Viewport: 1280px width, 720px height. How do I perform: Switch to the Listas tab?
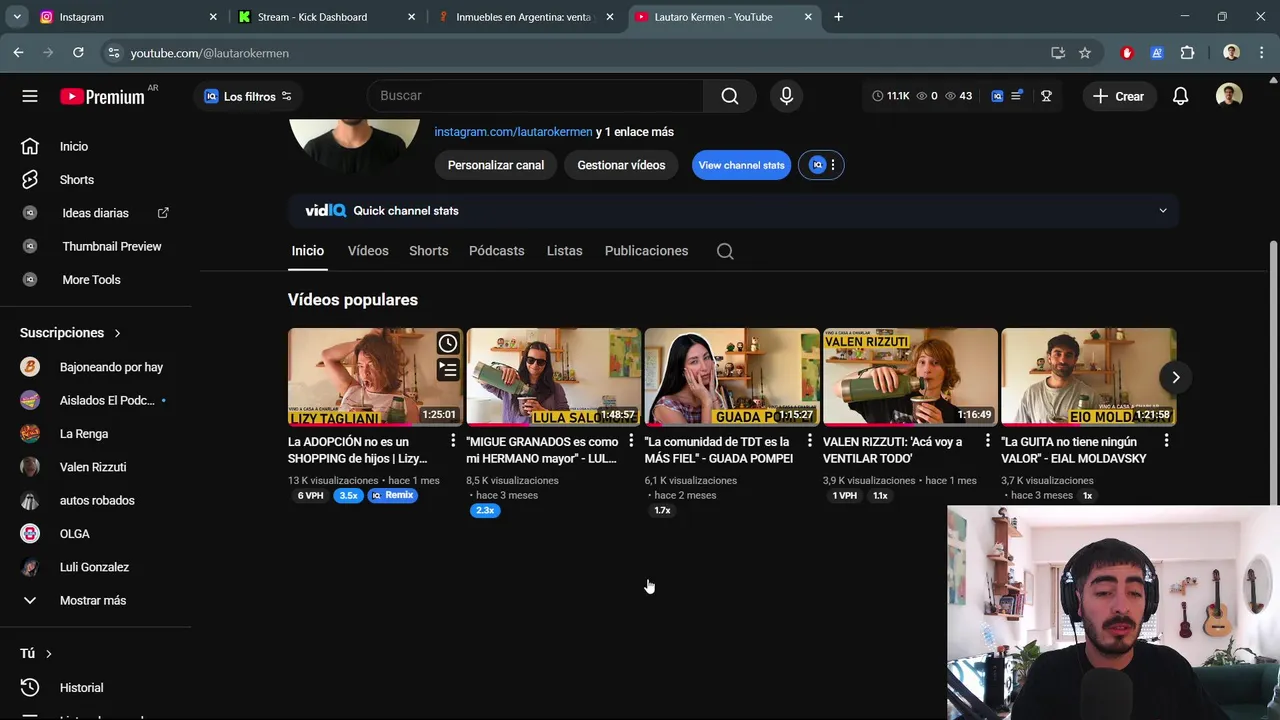(564, 251)
